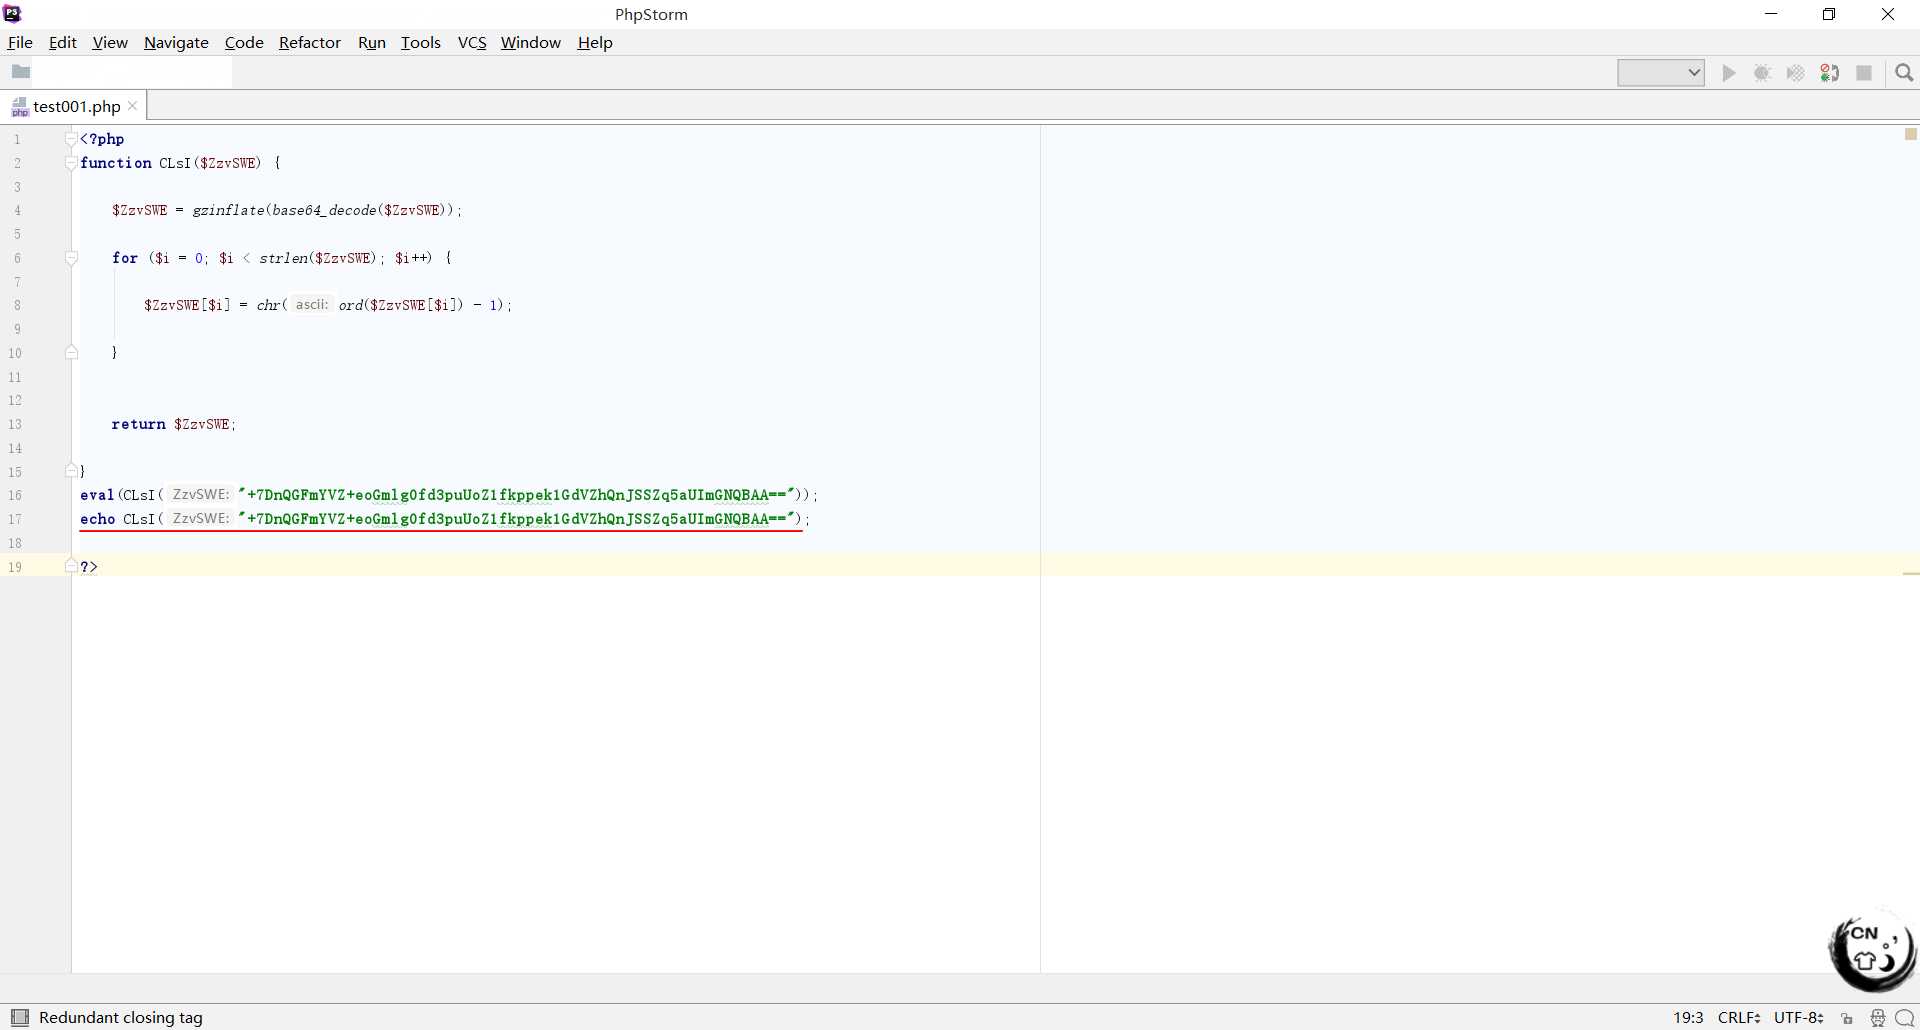
Task: Toggle the PHP debug listener phone icon
Action: [1830, 73]
